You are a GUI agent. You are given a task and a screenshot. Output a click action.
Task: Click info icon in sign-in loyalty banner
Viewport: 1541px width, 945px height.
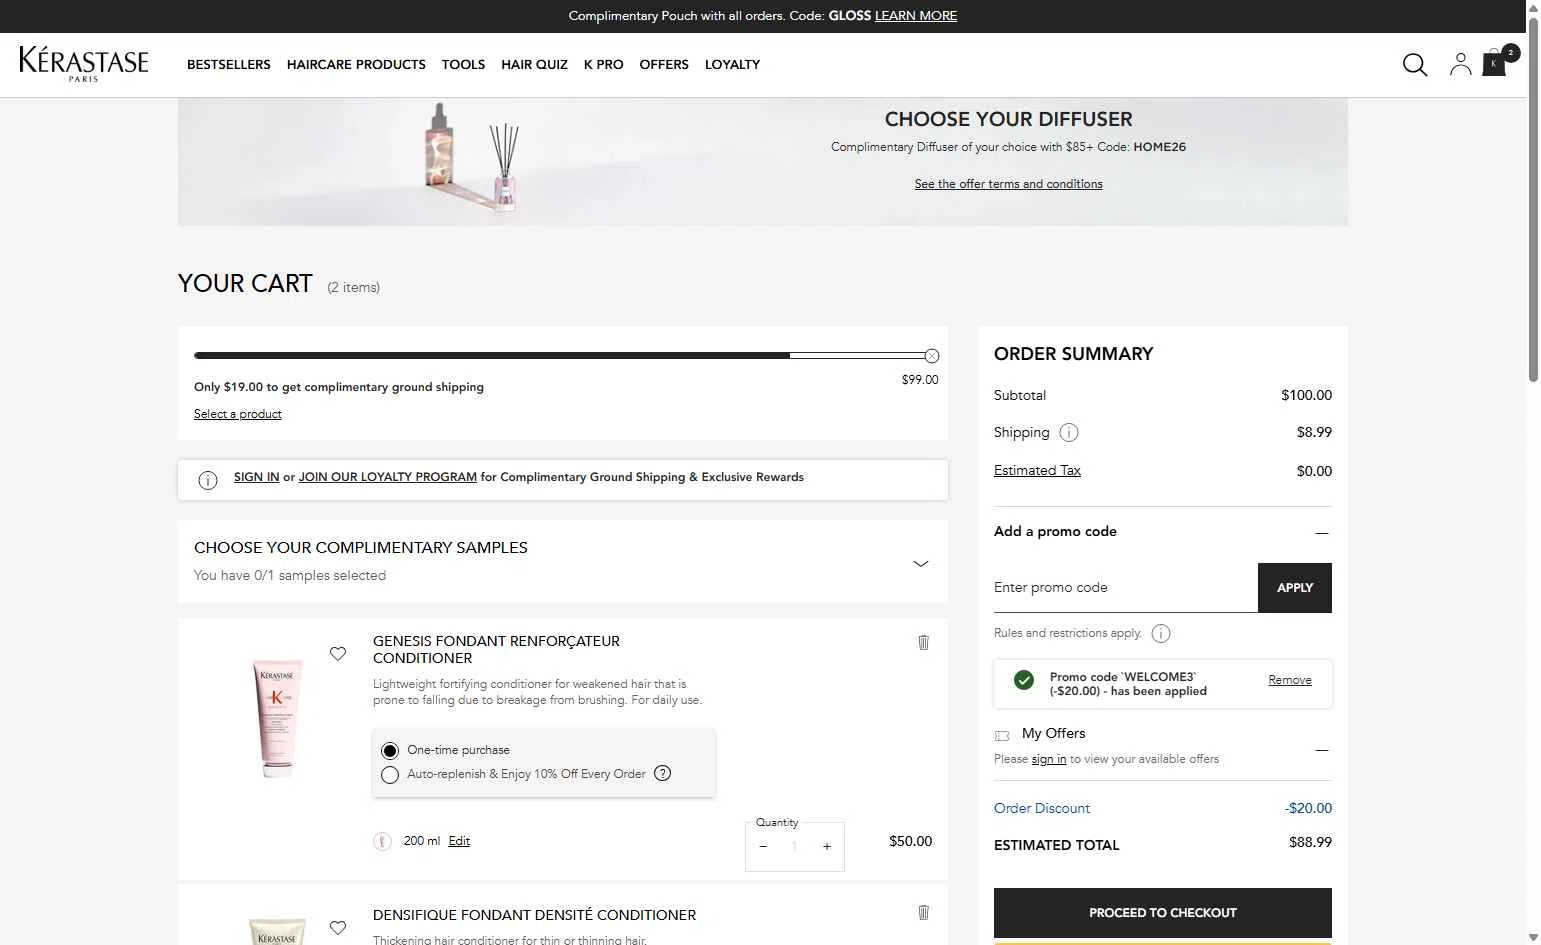pyautogui.click(x=208, y=480)
